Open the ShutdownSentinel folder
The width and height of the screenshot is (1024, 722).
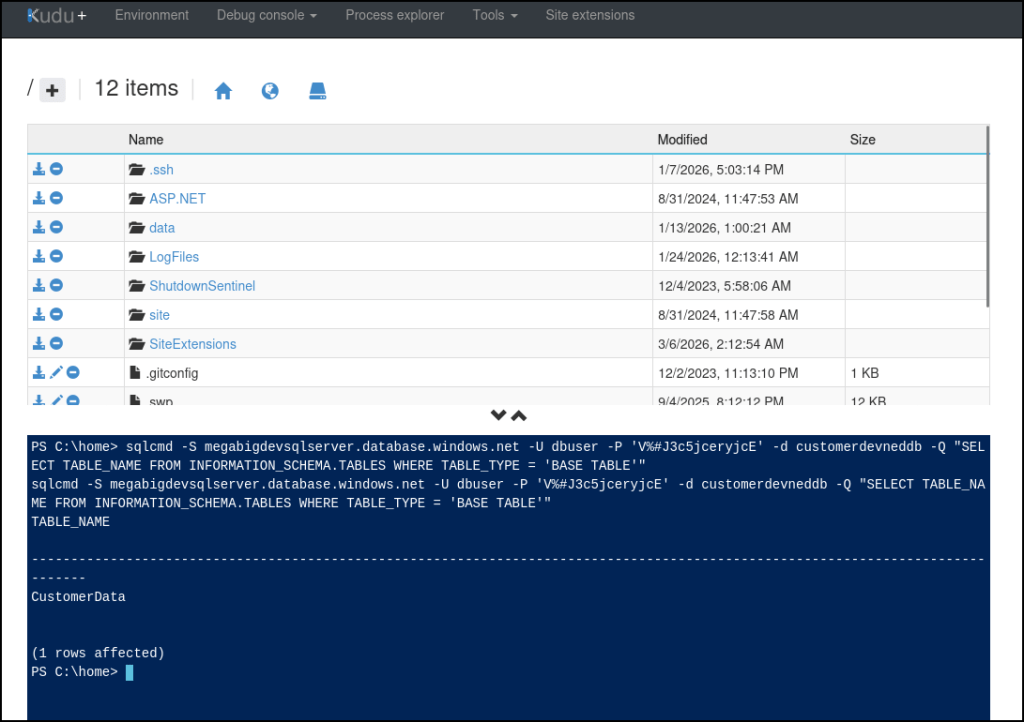click(x=201, y=286)
